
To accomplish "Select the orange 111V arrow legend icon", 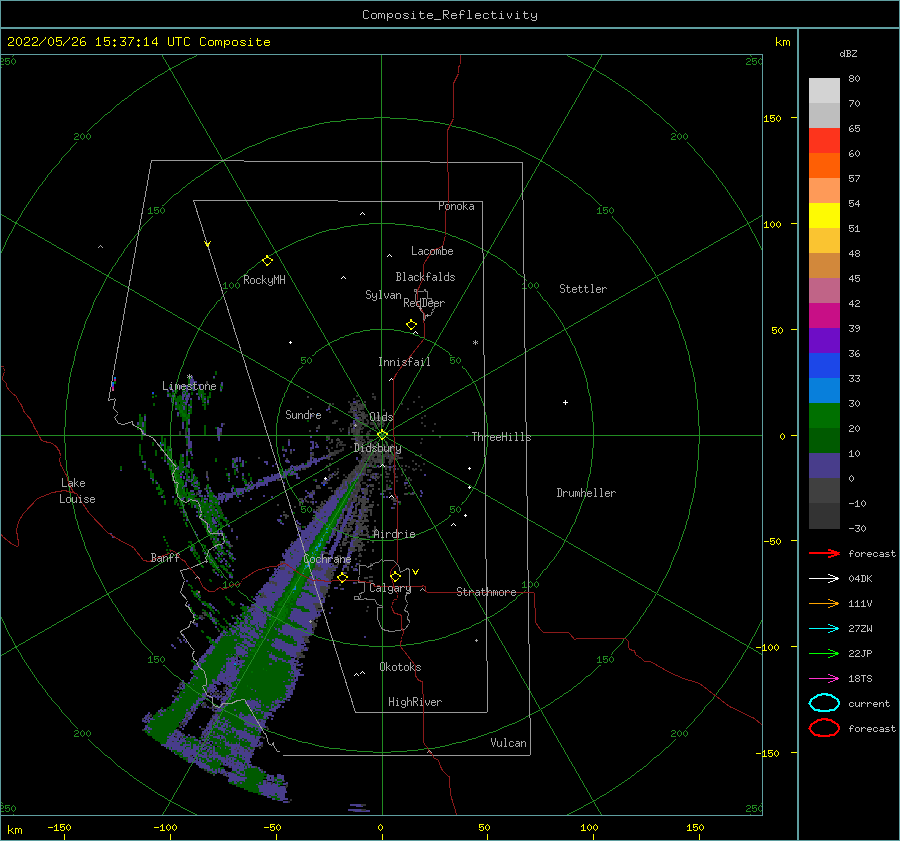I will pyautogui.click(x=824, y=603).
